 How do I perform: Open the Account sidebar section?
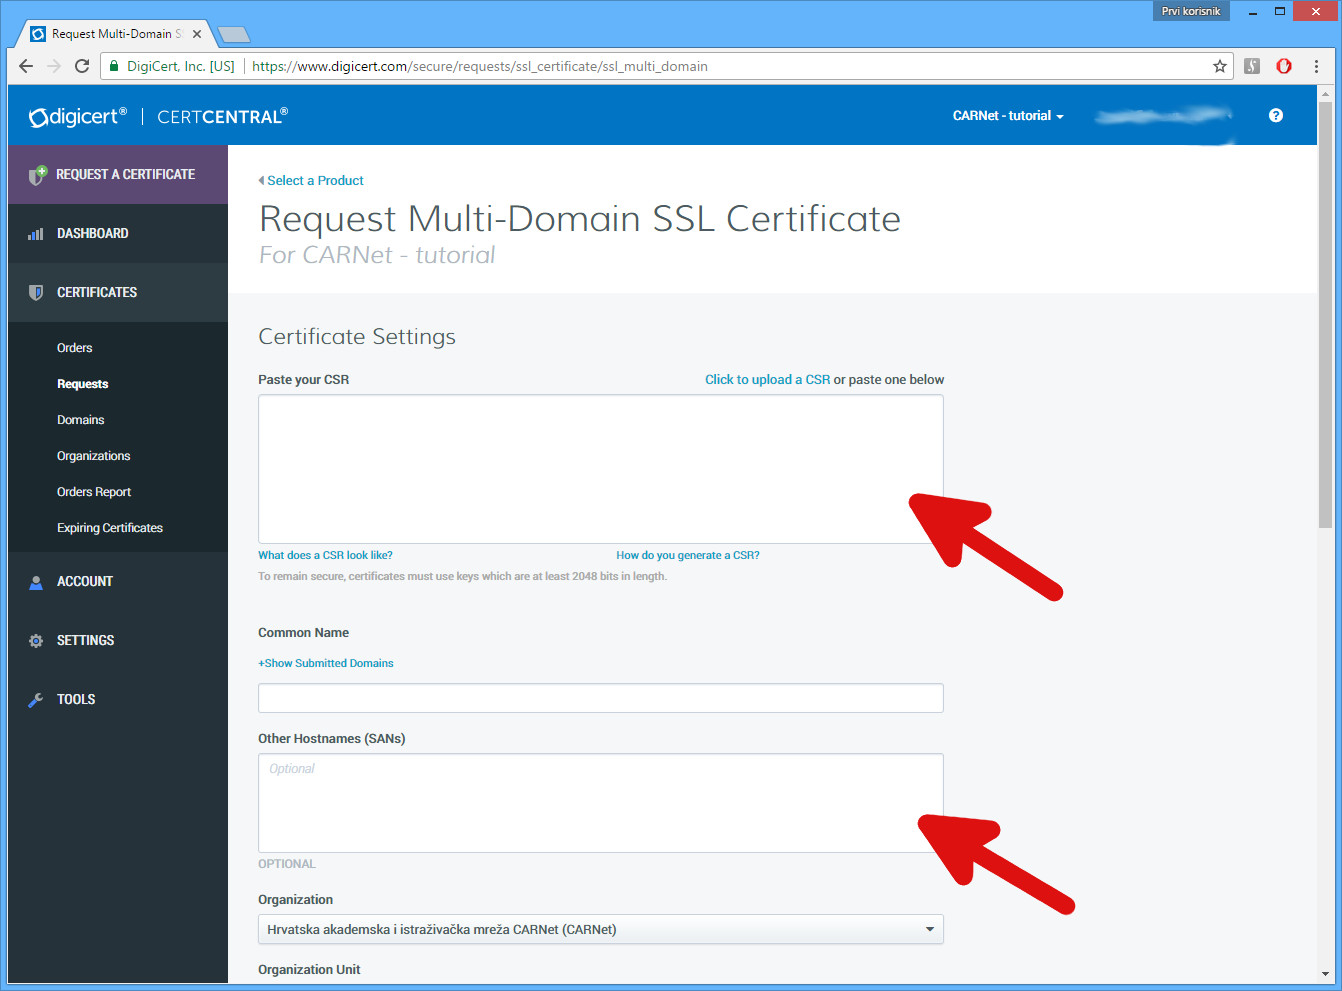point(118,582)
